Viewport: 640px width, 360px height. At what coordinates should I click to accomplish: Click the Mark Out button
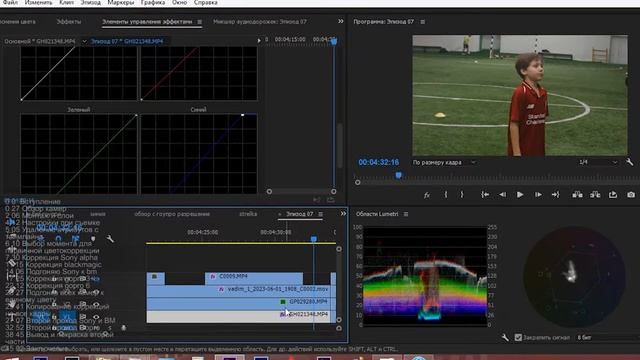coord(462,195)
